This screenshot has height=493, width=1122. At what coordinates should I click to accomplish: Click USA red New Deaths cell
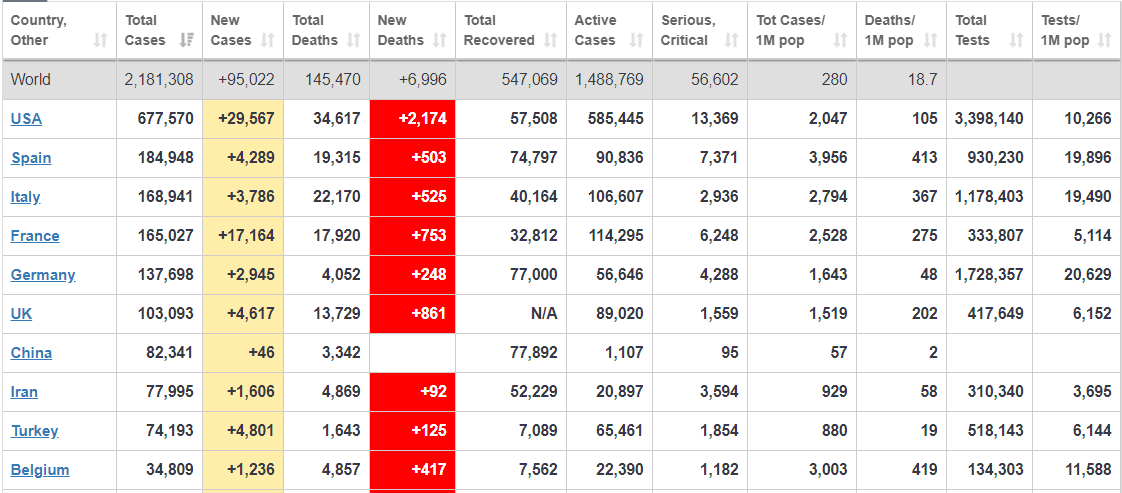click(x=412, y=119)
